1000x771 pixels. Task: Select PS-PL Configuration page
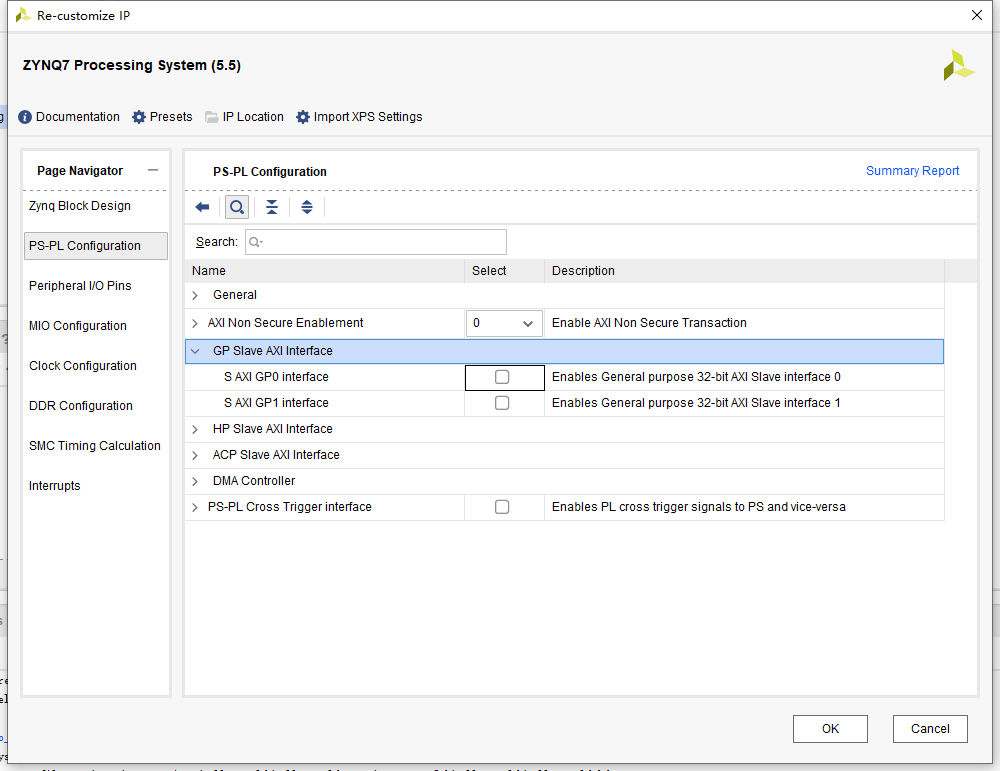click(96, 246)
